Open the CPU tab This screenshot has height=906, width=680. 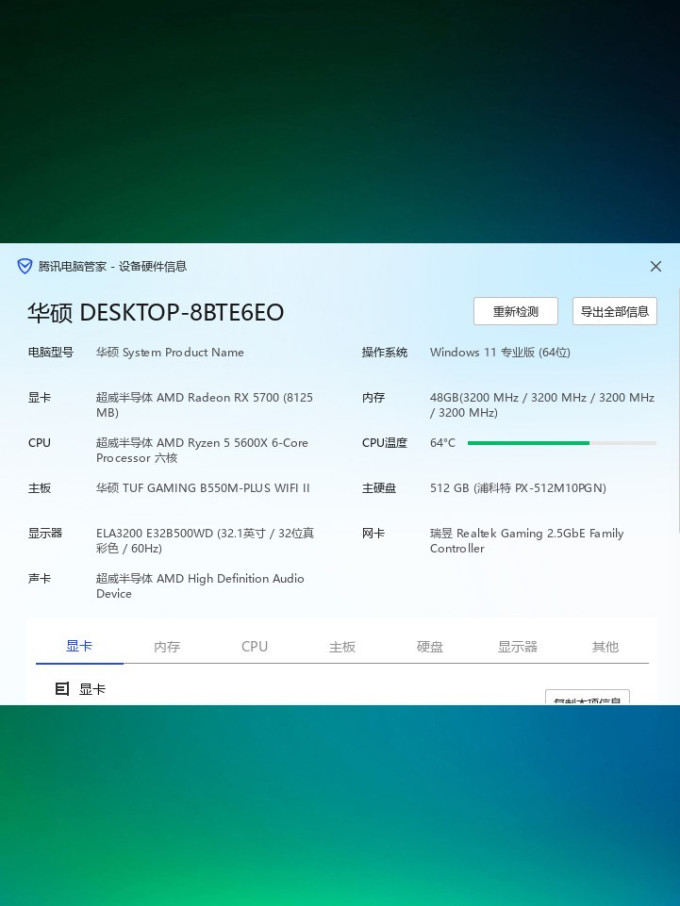(254, 647)
